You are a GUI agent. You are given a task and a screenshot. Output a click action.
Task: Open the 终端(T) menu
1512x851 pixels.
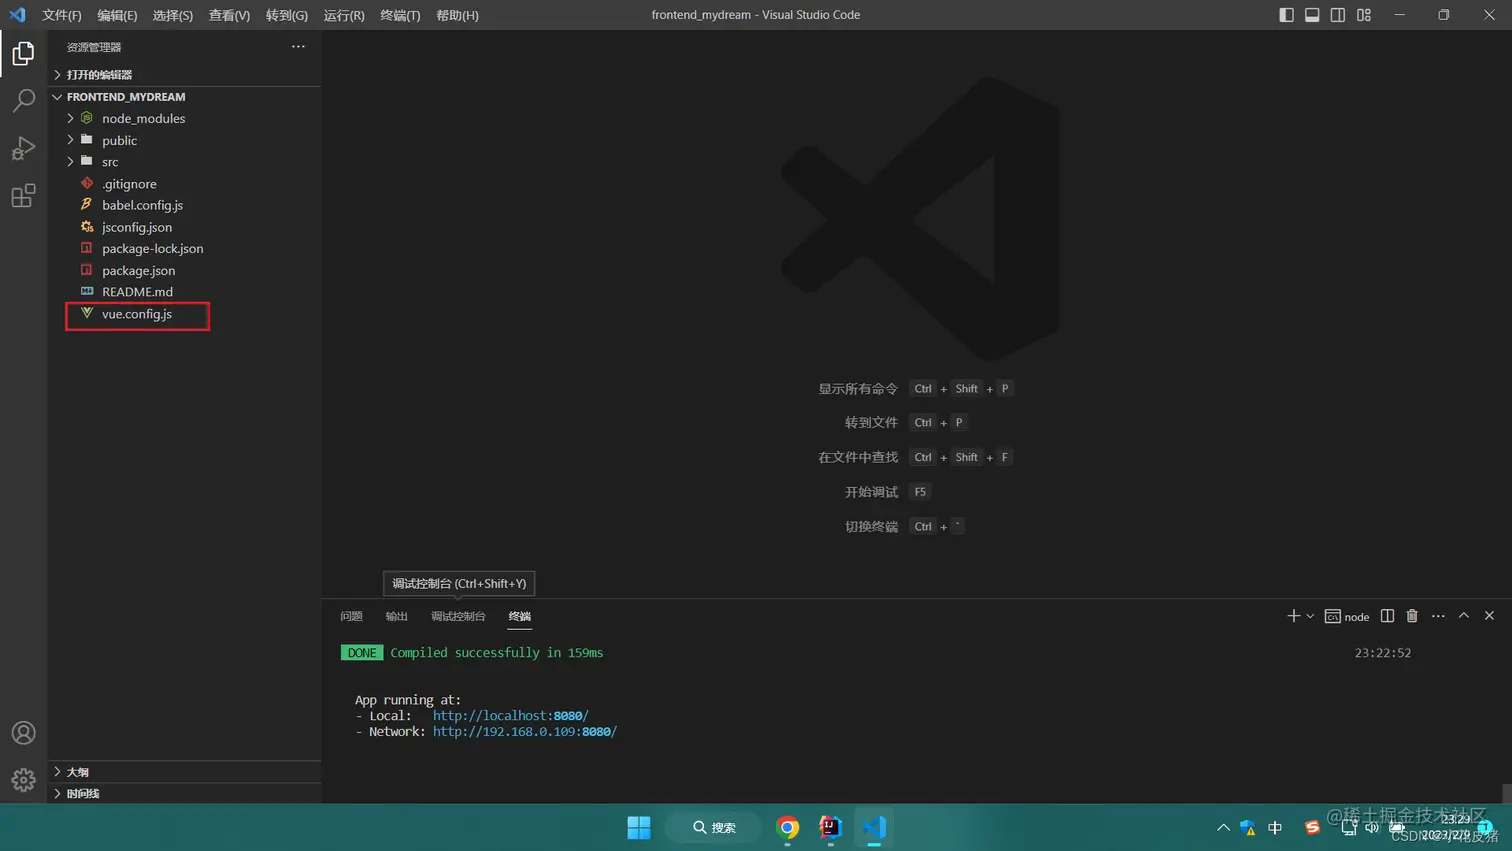click(400, 15)
